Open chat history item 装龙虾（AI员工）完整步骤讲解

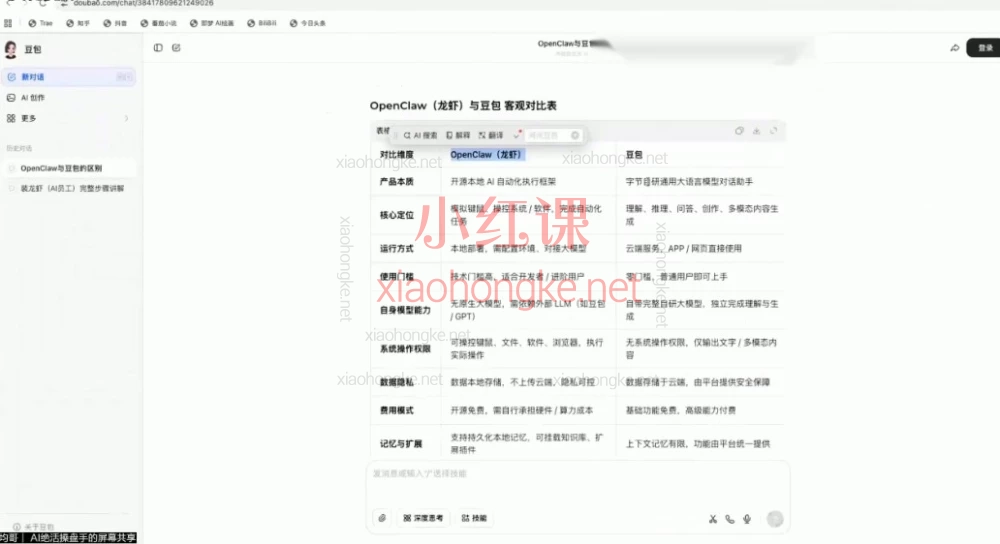click(x=70, y=188)
